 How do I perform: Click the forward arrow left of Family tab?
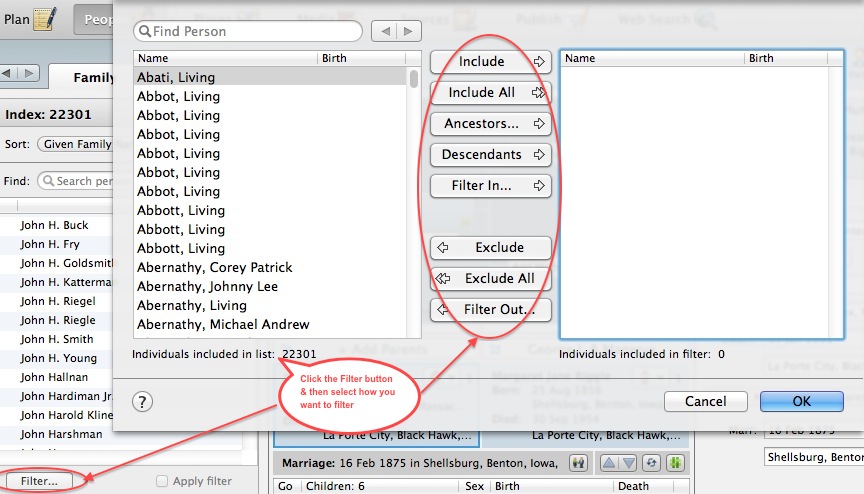(29, 73)
